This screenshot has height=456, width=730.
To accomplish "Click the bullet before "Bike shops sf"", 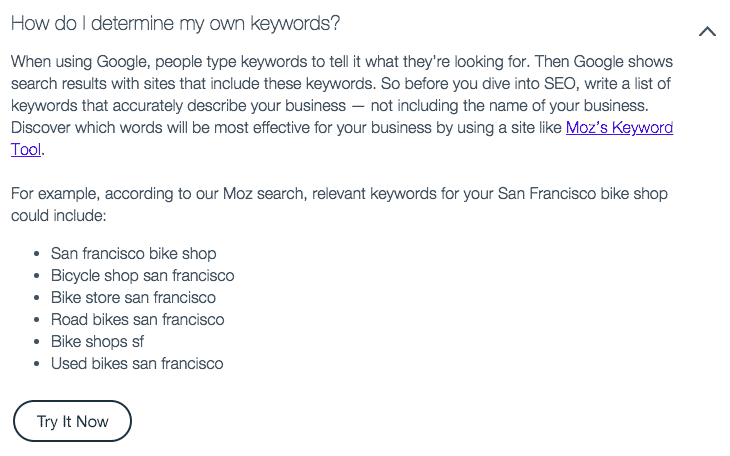I will click(37, 342).
